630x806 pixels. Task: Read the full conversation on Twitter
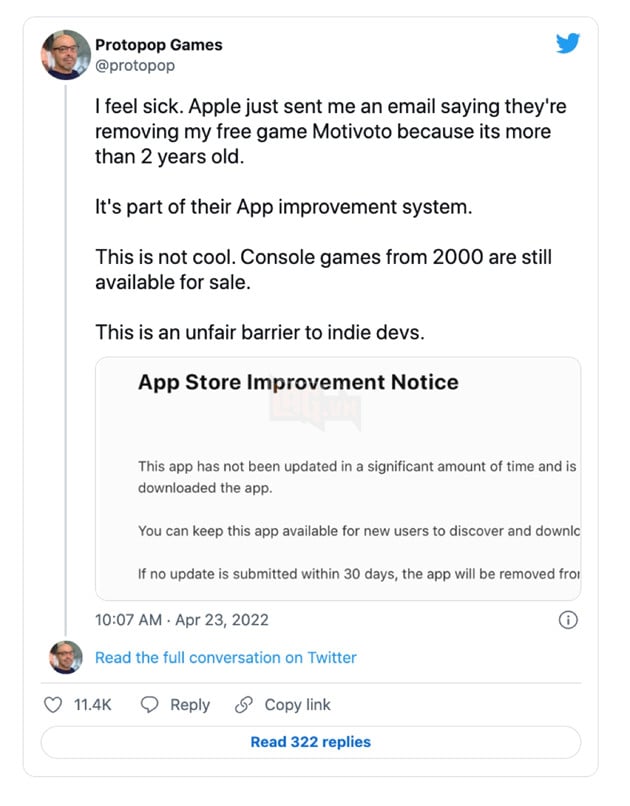click(x=225, y=658)
